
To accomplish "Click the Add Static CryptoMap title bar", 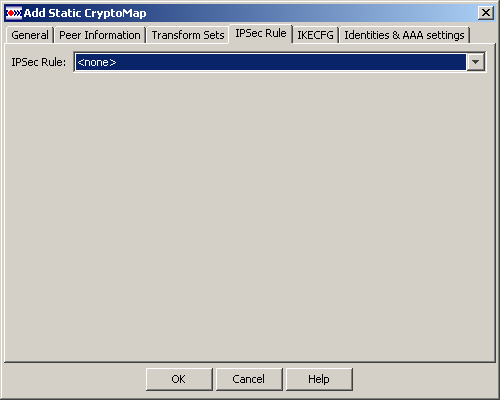I will [x=249, y=13].
